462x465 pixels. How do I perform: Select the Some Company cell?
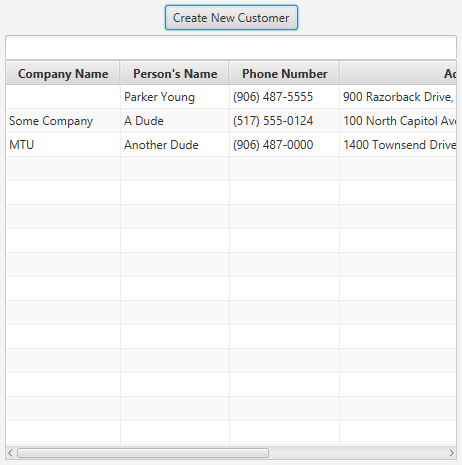pyautogui.click(x=63, y=121)
